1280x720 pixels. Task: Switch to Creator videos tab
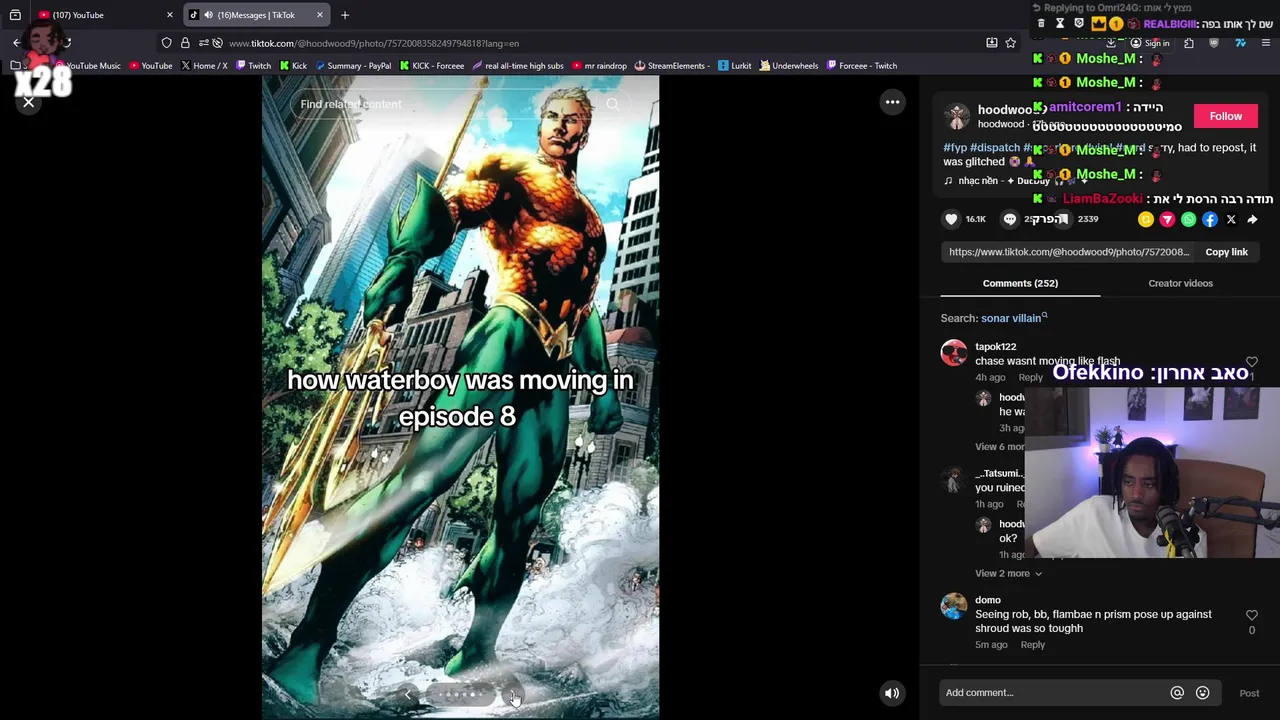(x=1180, y=283)
